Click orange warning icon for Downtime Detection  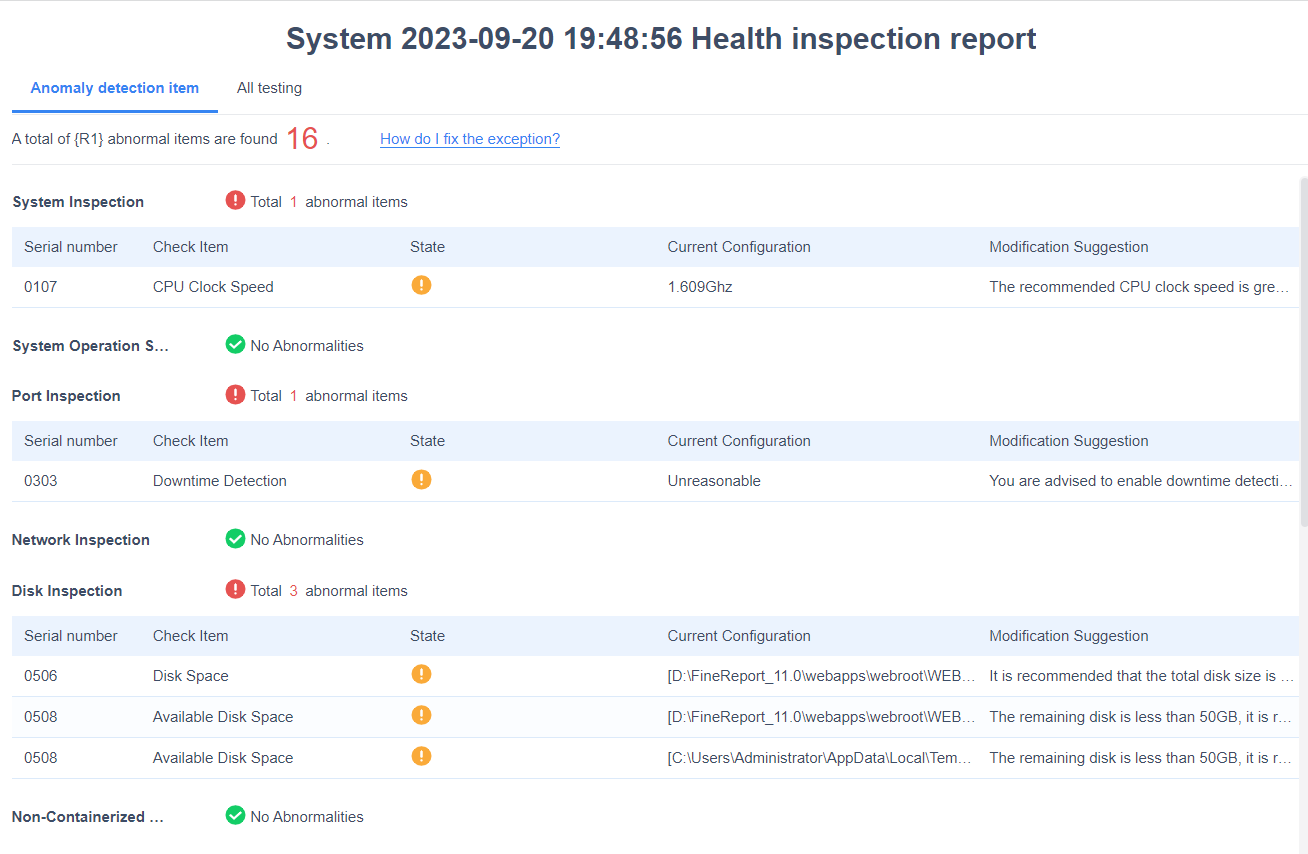[421, 479]
